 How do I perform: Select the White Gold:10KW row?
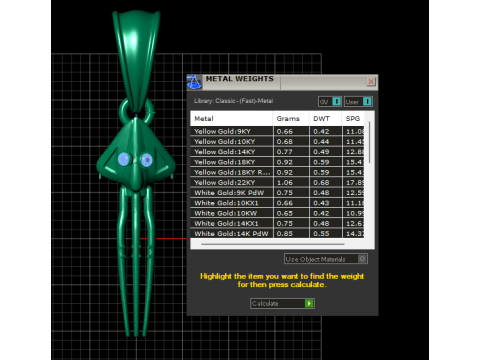[x=277, y=213]
